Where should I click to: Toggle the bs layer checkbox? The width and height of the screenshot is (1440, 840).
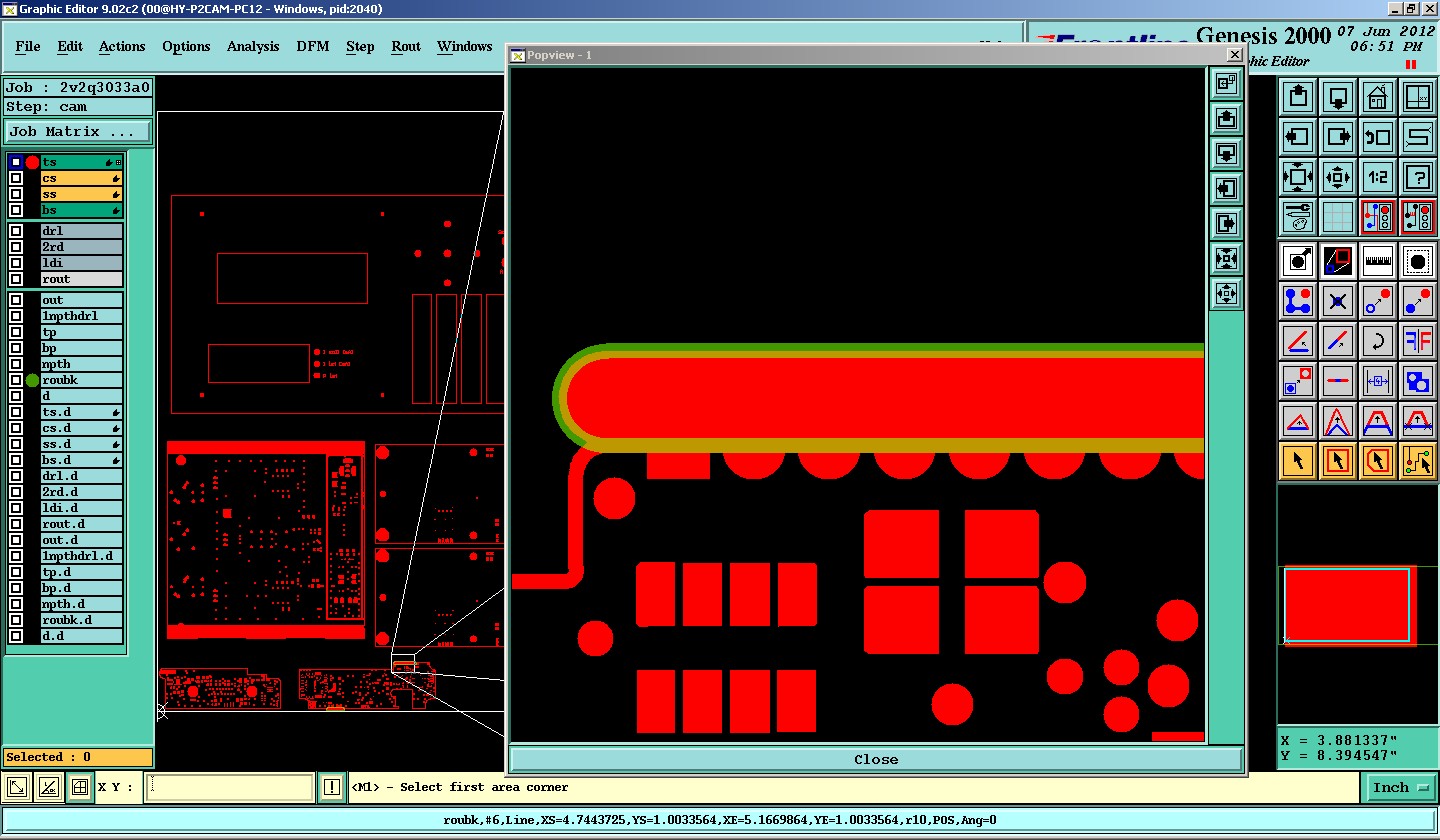(16, 210)
